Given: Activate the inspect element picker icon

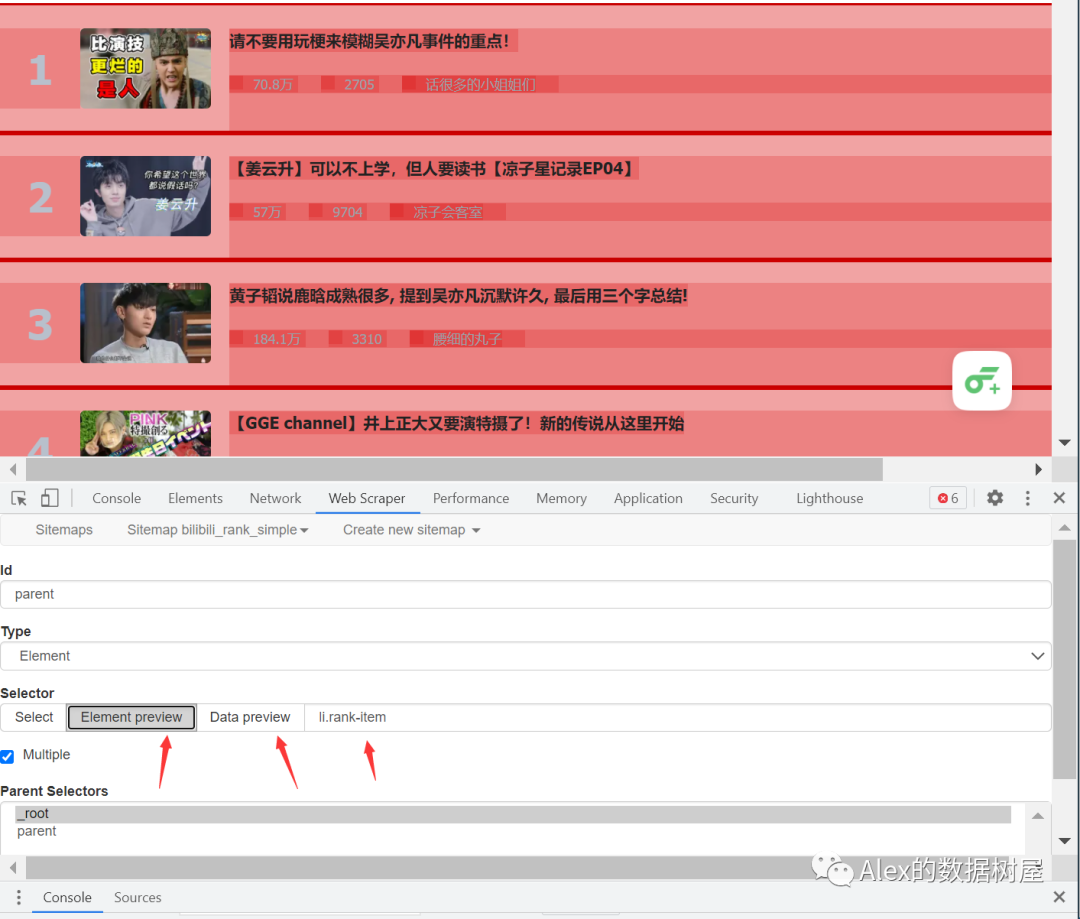Looking at the screenshot, I should pyautogui.click(x=19, y=498).
